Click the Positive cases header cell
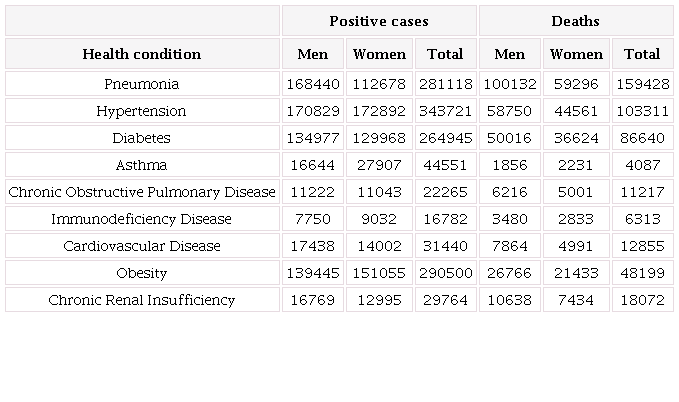679x402 pixels. pyautogui.click(x=379, y=21)
